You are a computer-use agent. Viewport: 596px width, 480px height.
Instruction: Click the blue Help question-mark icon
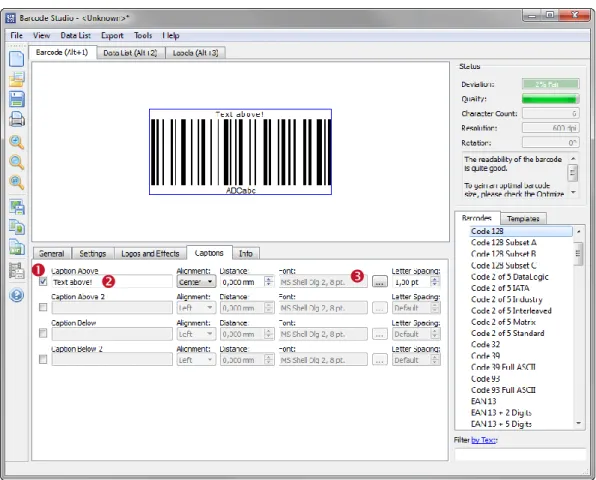point(16,295)
